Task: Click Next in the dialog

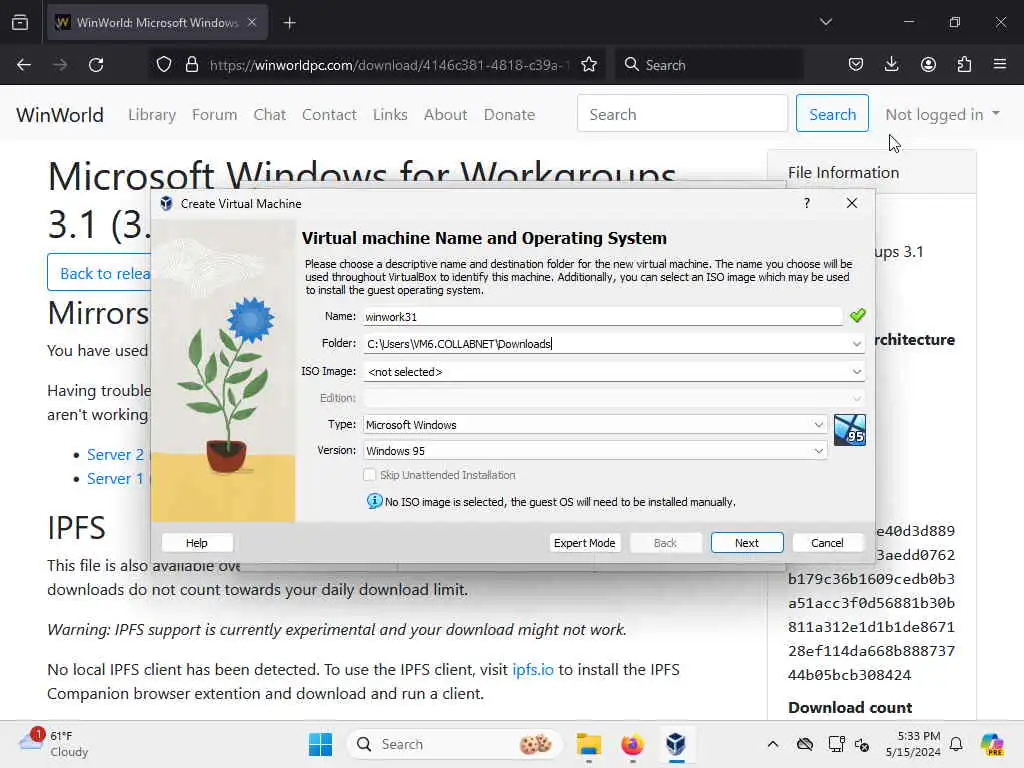Action: pyautogui.click(x=746, y=543)
